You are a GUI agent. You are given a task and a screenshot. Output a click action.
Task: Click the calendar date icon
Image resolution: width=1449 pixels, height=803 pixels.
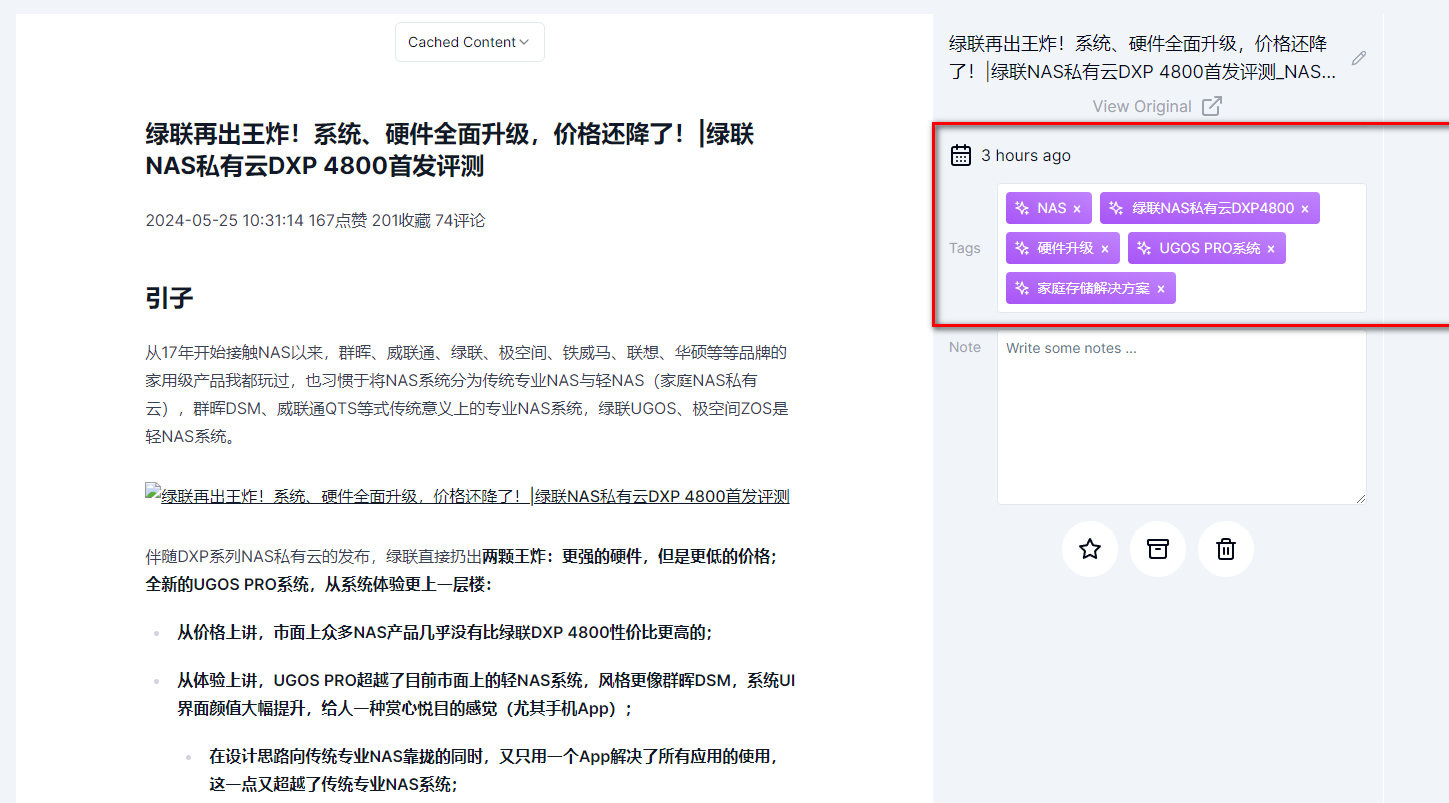pos(960,155)
